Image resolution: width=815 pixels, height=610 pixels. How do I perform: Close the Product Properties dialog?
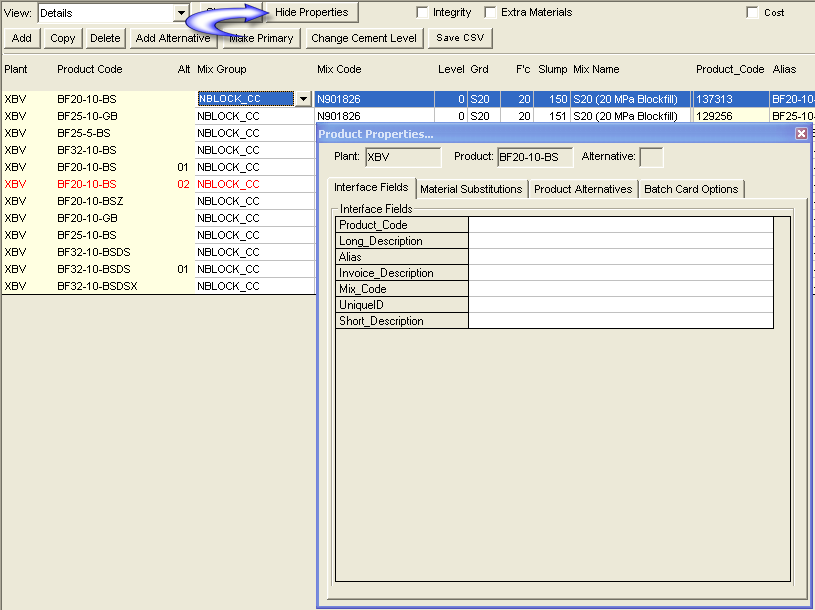(801, 133)
